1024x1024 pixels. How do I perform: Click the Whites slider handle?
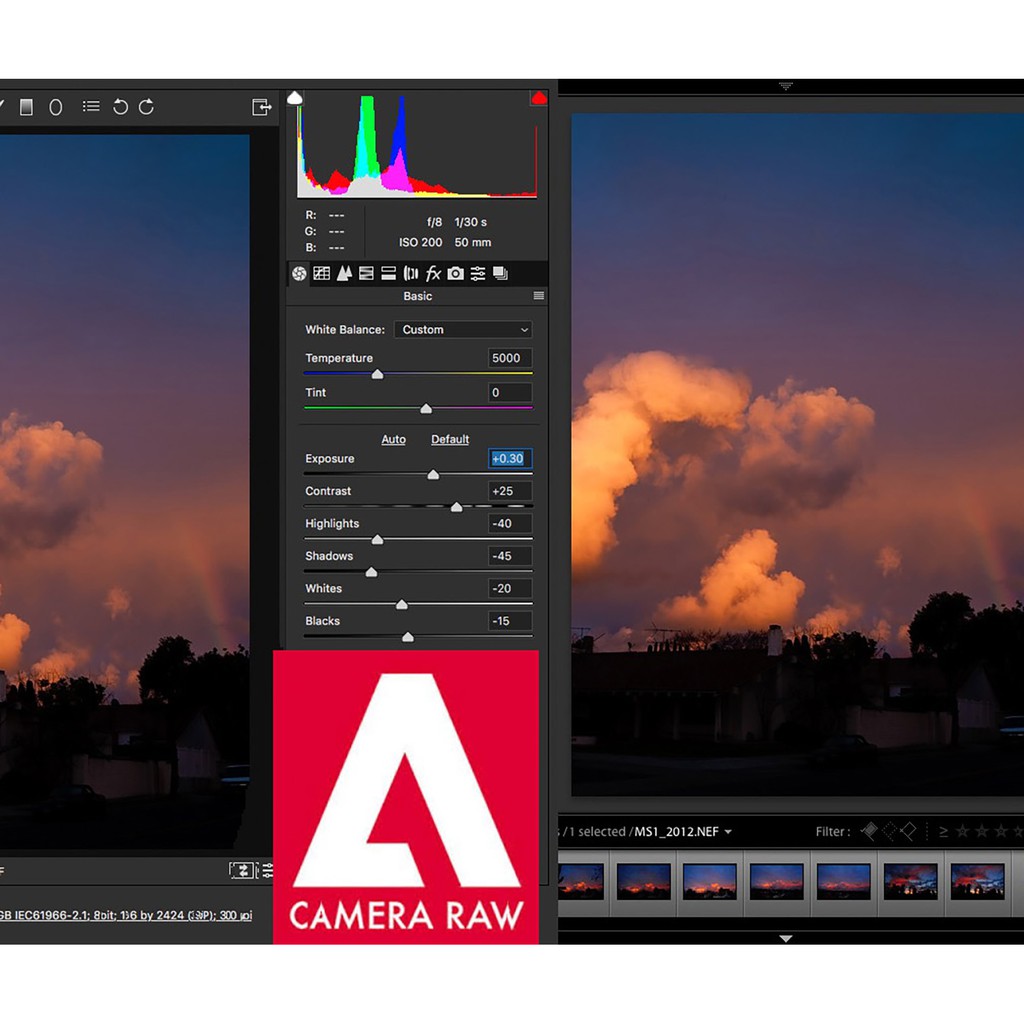click(x=402, y=605)
